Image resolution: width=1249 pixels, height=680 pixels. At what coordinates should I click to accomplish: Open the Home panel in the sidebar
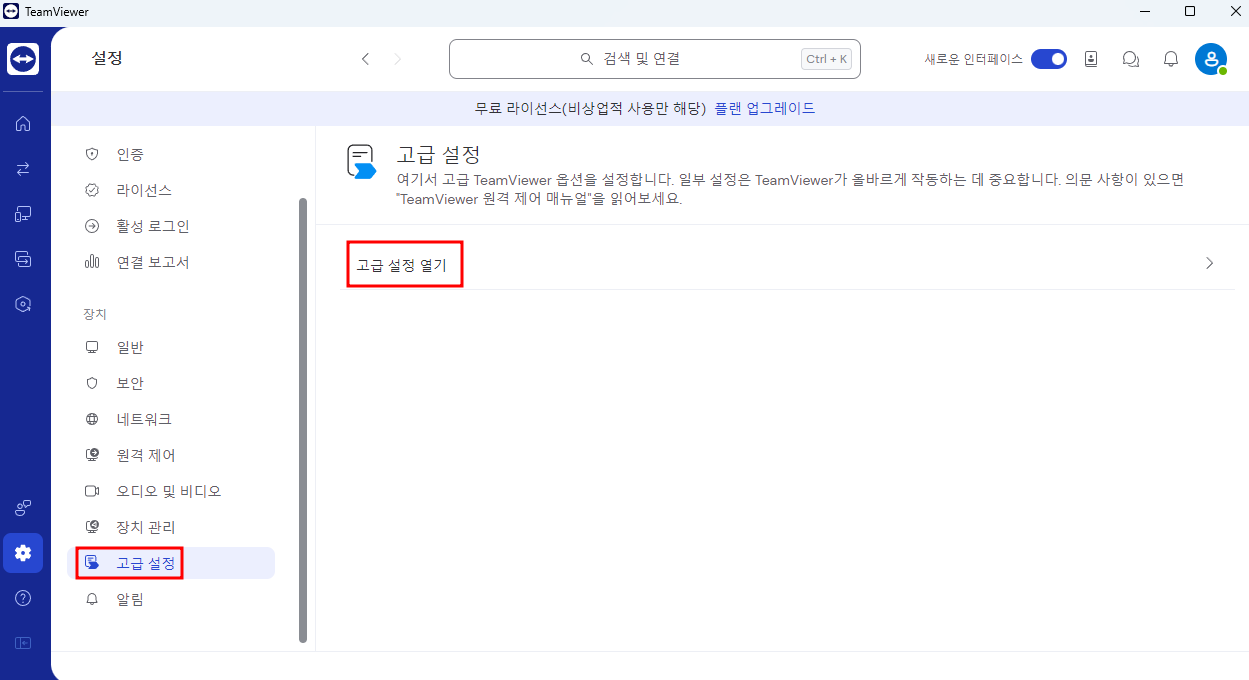pyautogui.click(x=23, y=123)
